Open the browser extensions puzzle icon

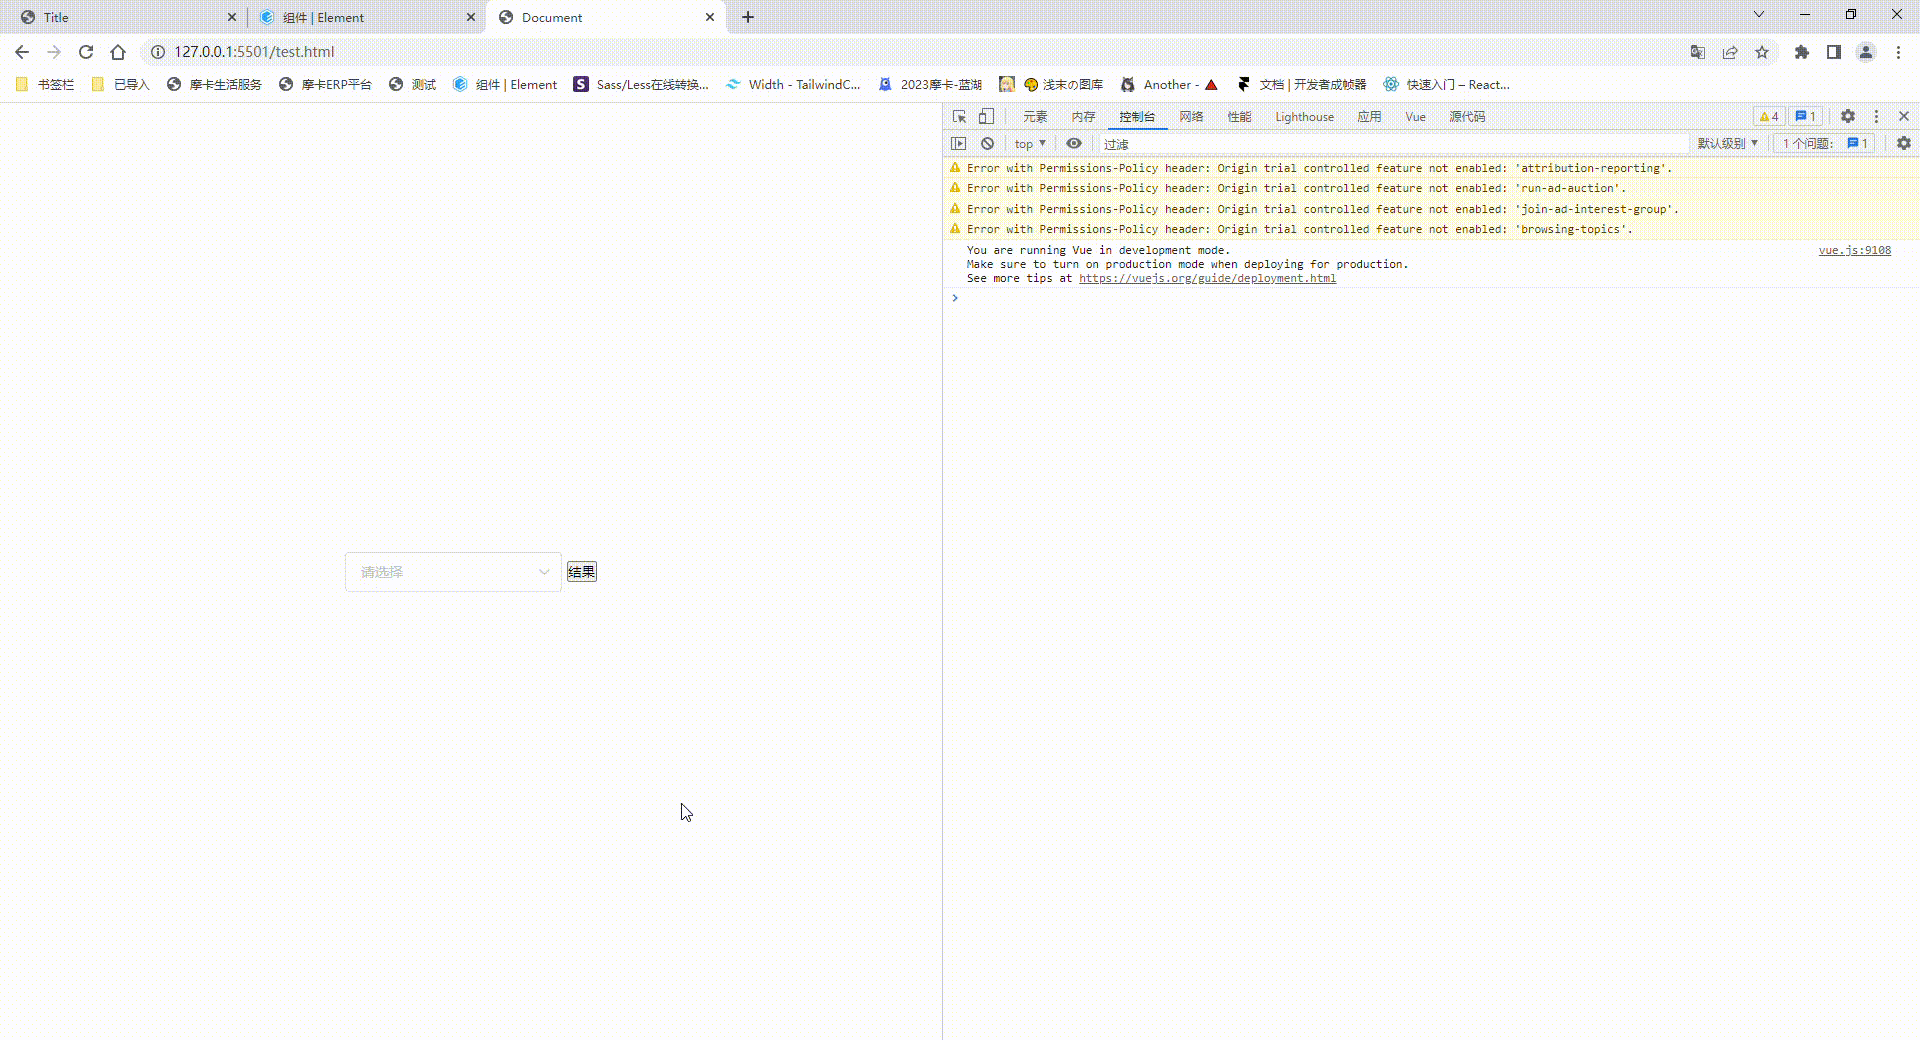(x=1801, y=52)
